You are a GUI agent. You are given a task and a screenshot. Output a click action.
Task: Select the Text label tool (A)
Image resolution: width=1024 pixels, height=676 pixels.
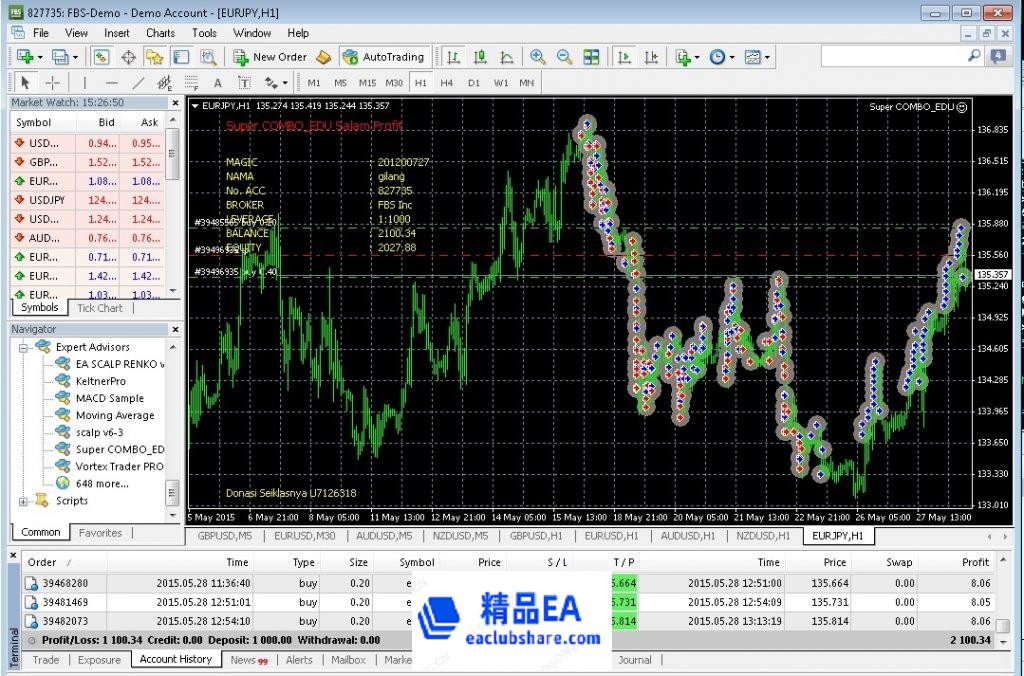[x=217, y=83]
